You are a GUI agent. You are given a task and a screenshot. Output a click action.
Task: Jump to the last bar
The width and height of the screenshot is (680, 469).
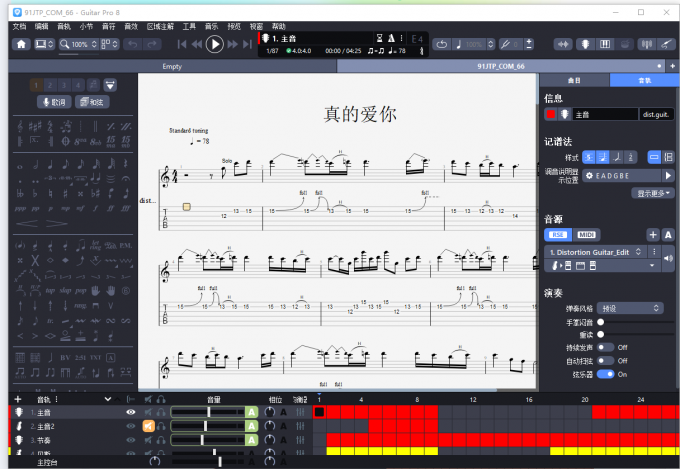pyautogui.click(x=247, y=44)
